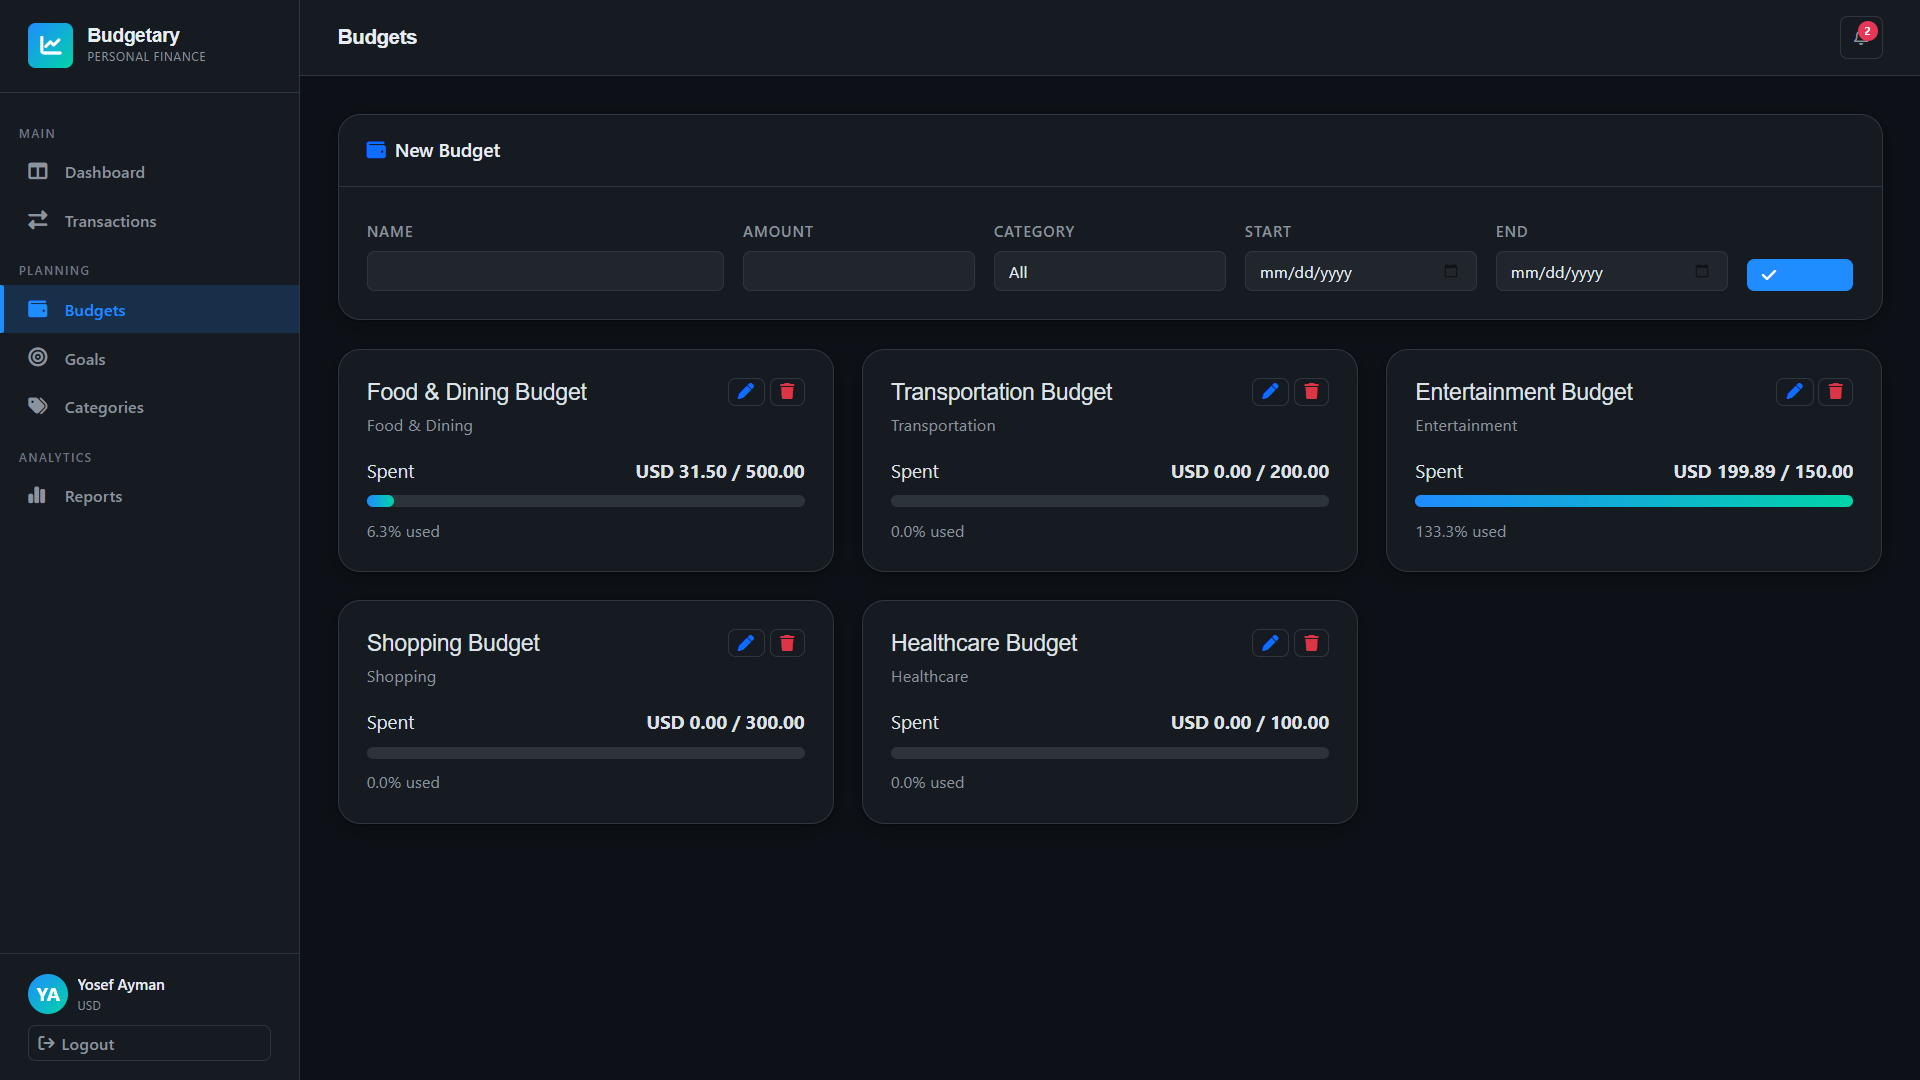Screen dimensions: 1920x1080
Task: Open the End date calendar picker
Action: (x=1702, y=271)
